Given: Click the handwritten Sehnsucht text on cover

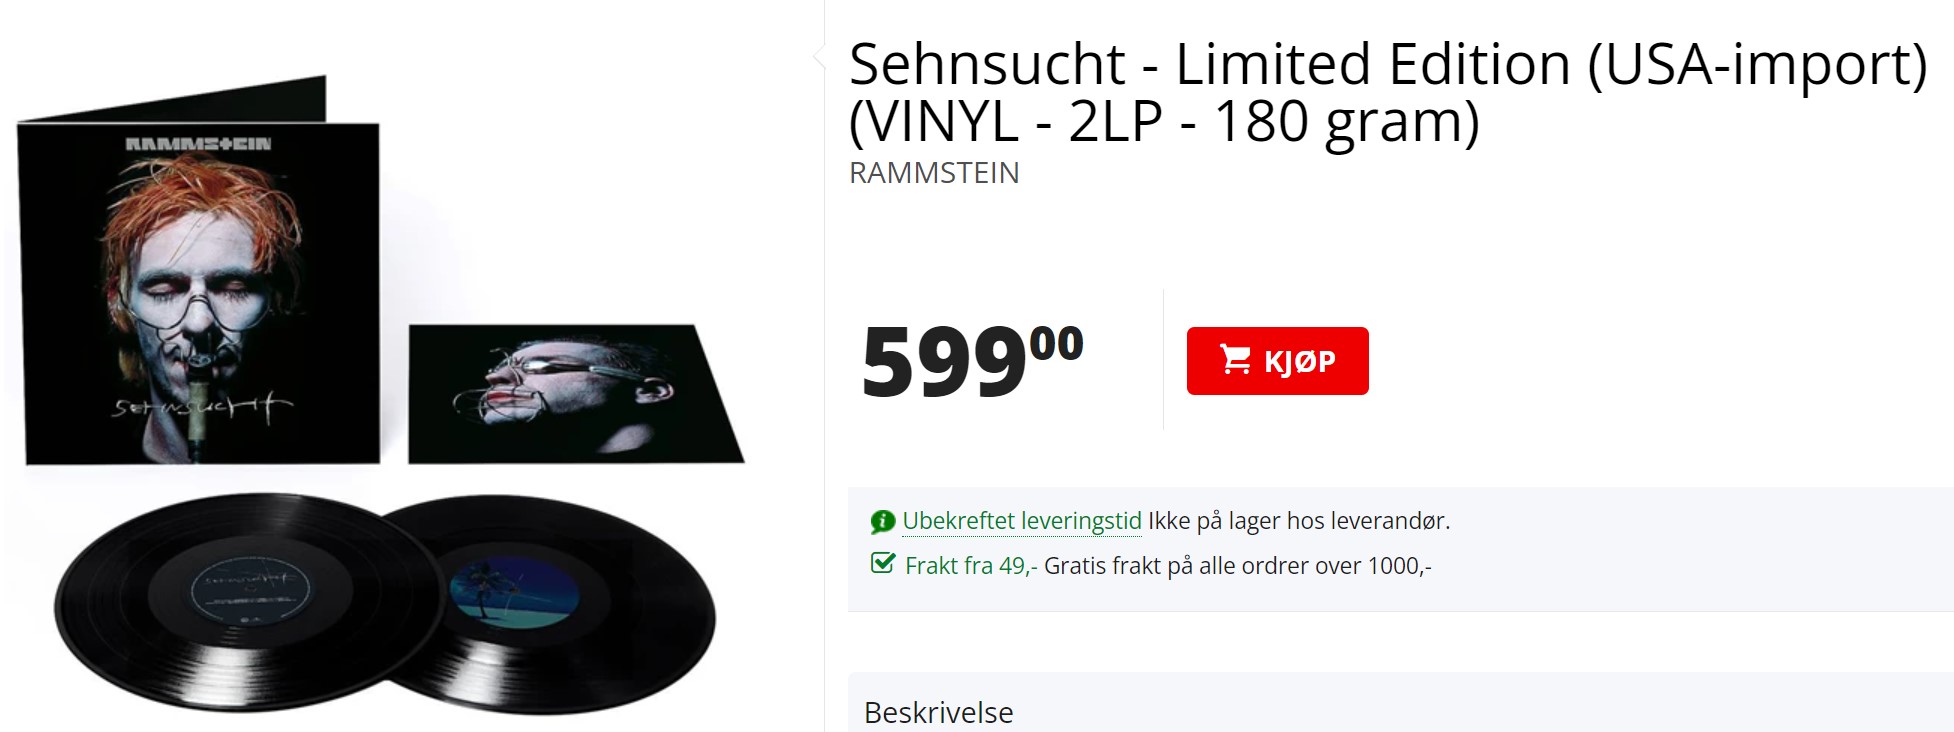Looking at the screenshot, I should tap(200, 408).
